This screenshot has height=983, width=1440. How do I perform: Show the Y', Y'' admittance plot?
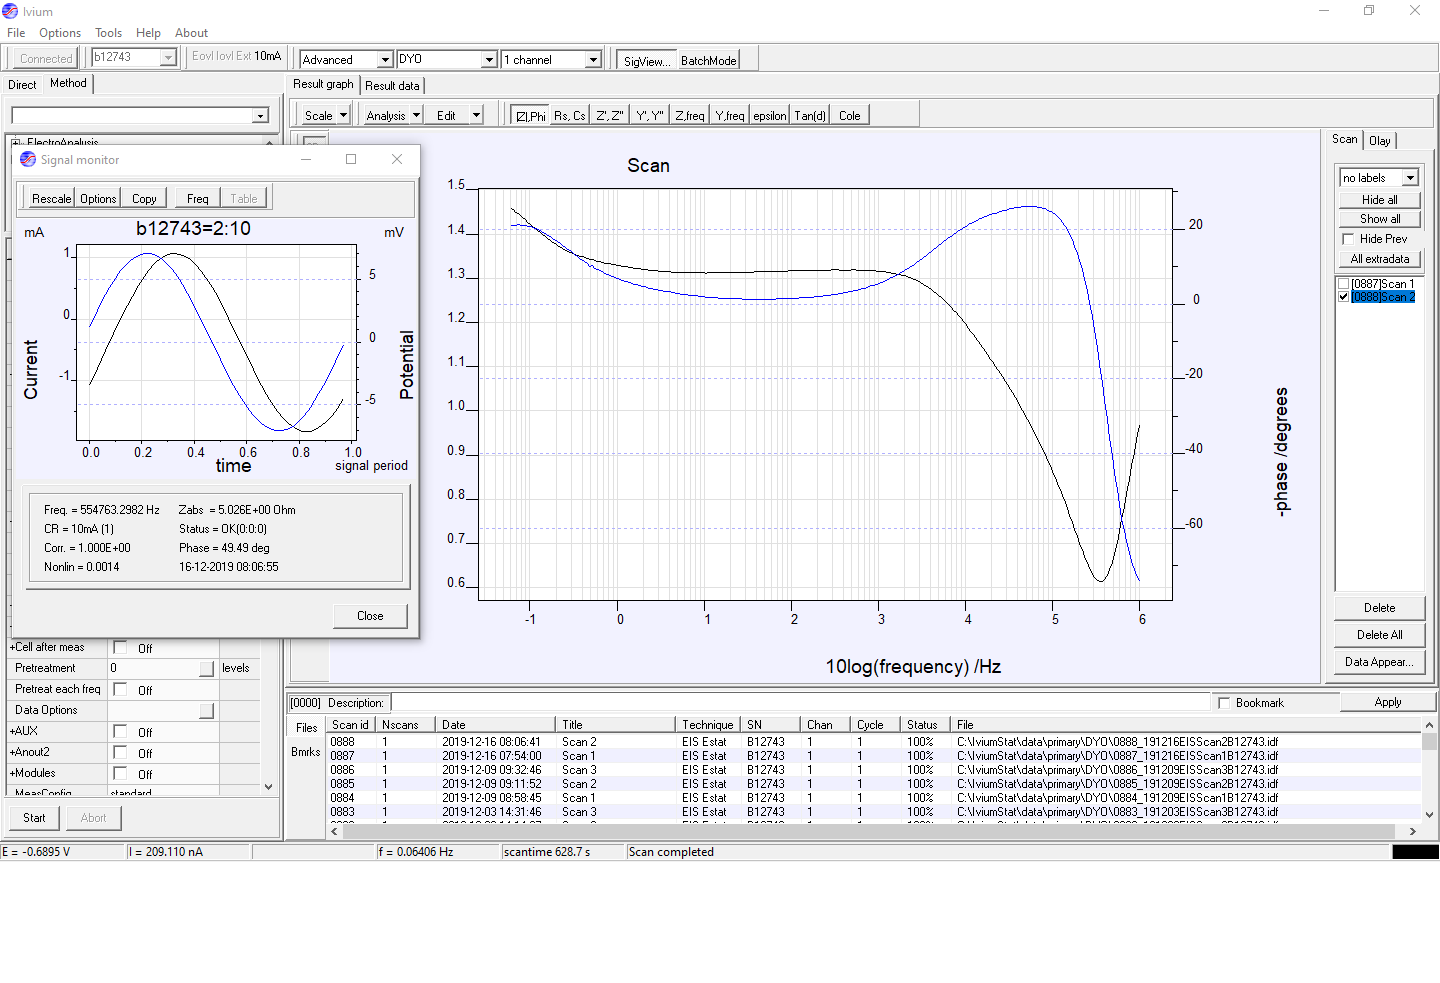(650, 116)
